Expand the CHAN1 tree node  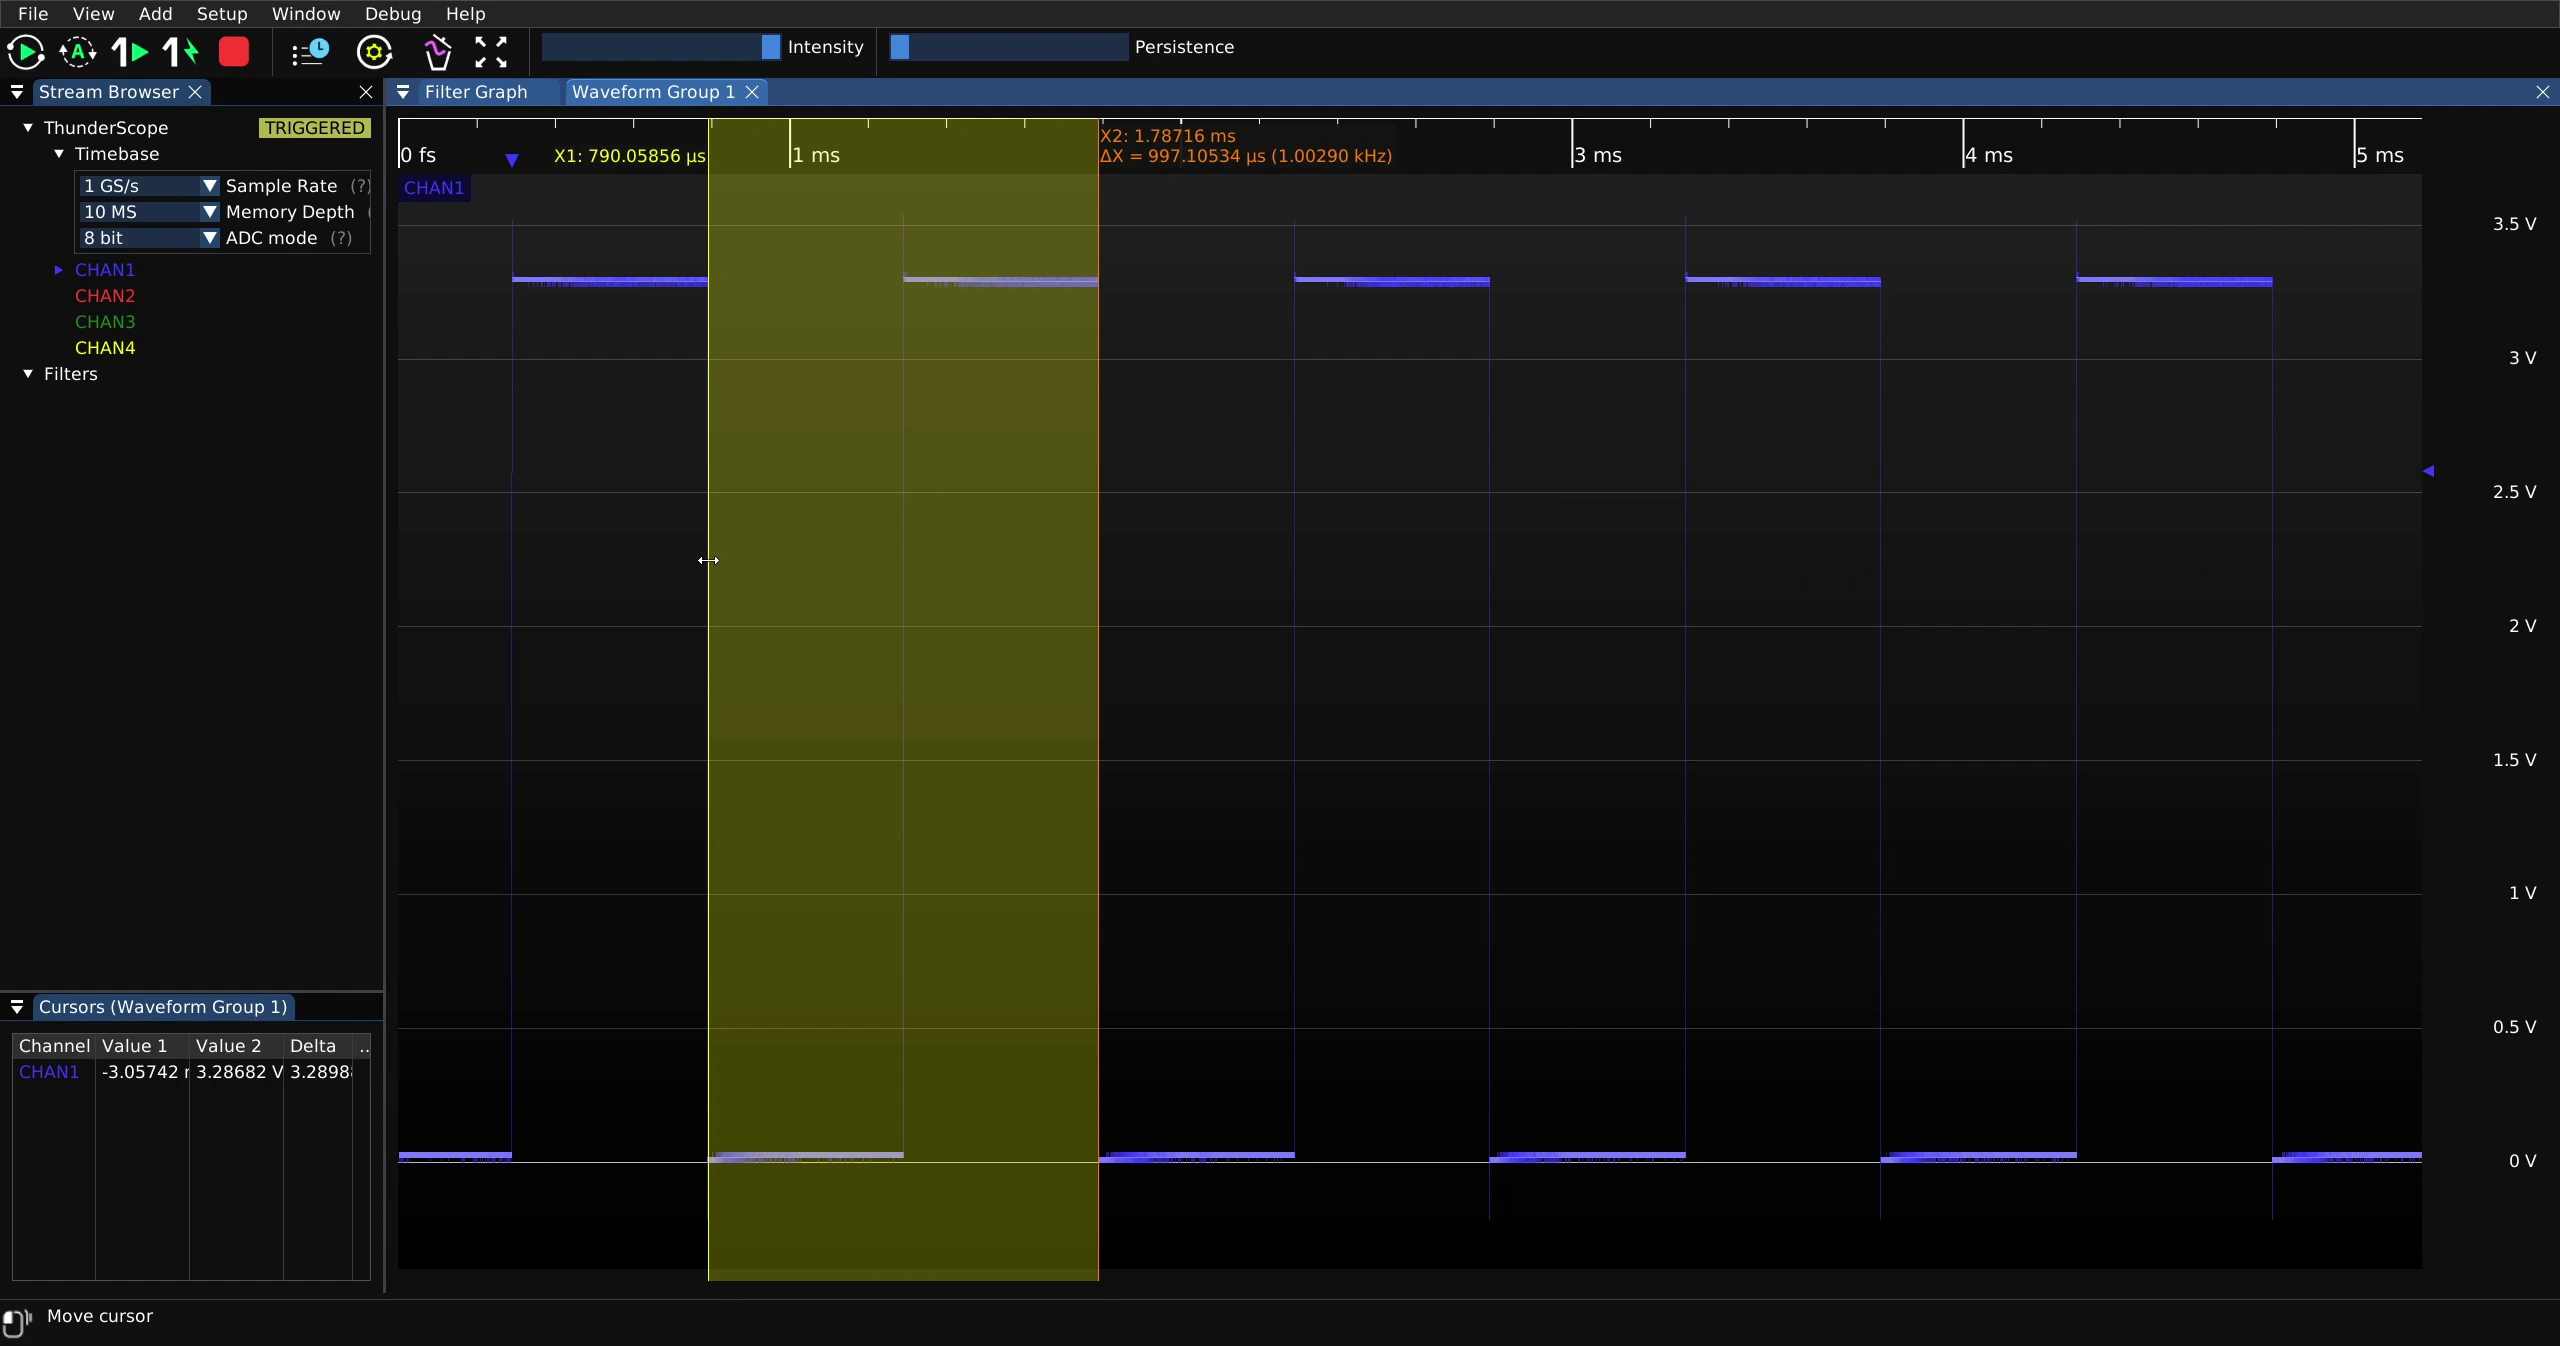tap(59, 270)
